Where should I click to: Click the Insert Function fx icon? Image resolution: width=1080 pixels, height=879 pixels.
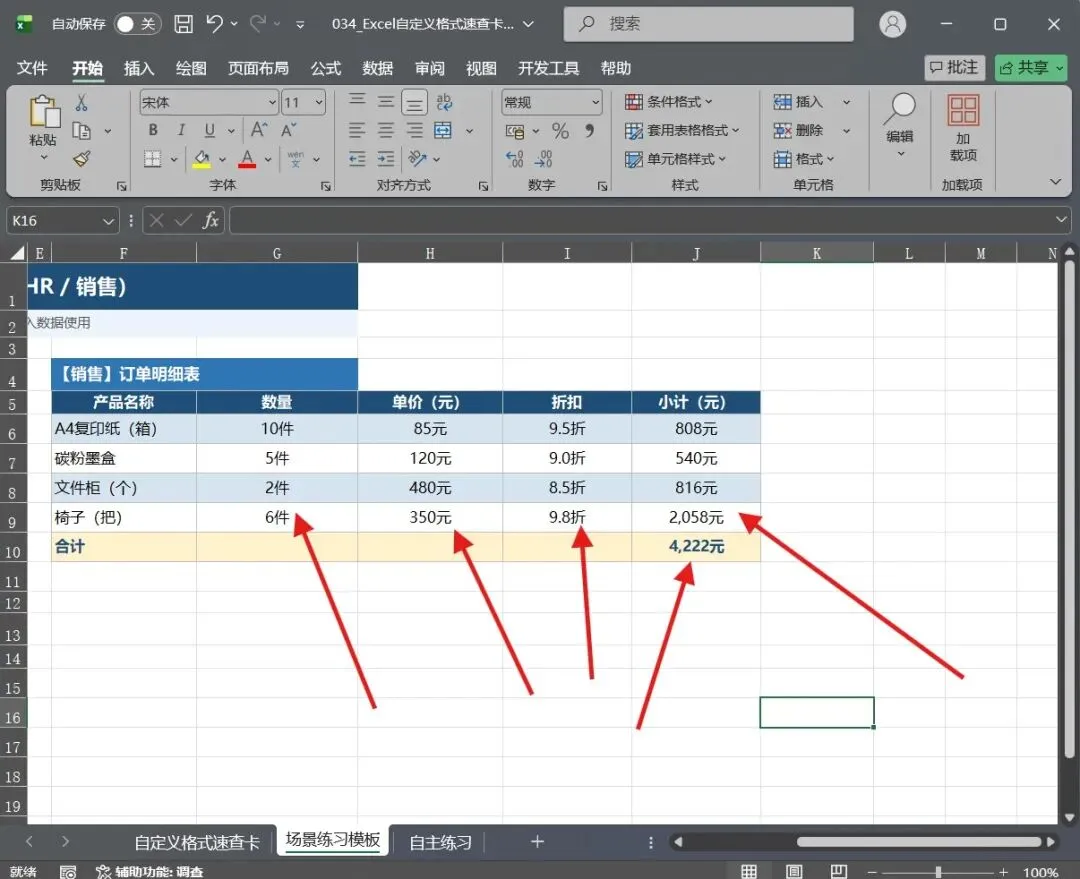coord(210,220)
